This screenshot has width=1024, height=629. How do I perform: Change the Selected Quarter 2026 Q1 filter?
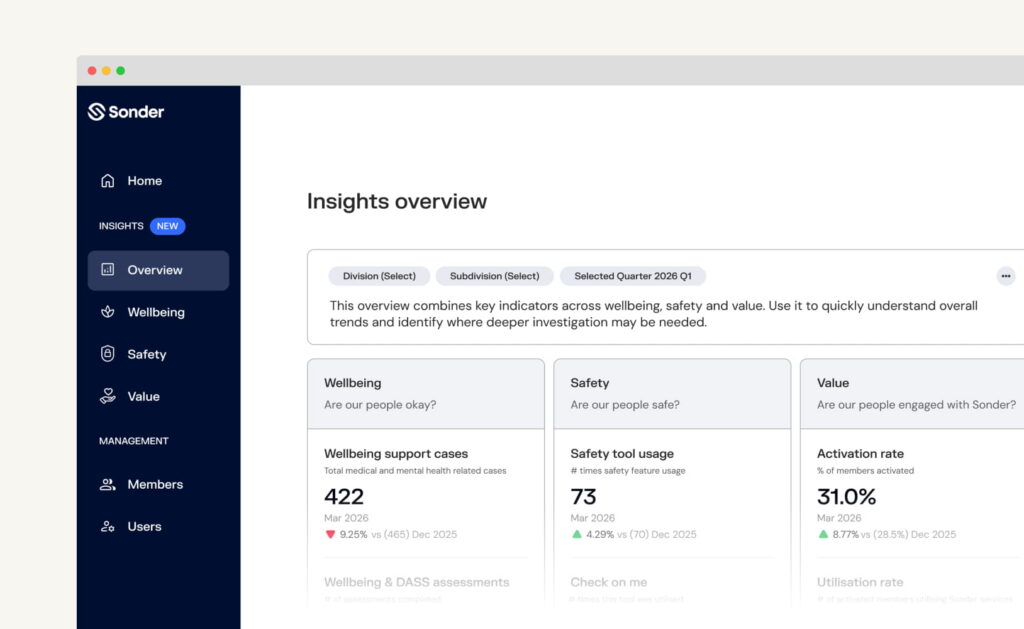(x=632, y=276)
